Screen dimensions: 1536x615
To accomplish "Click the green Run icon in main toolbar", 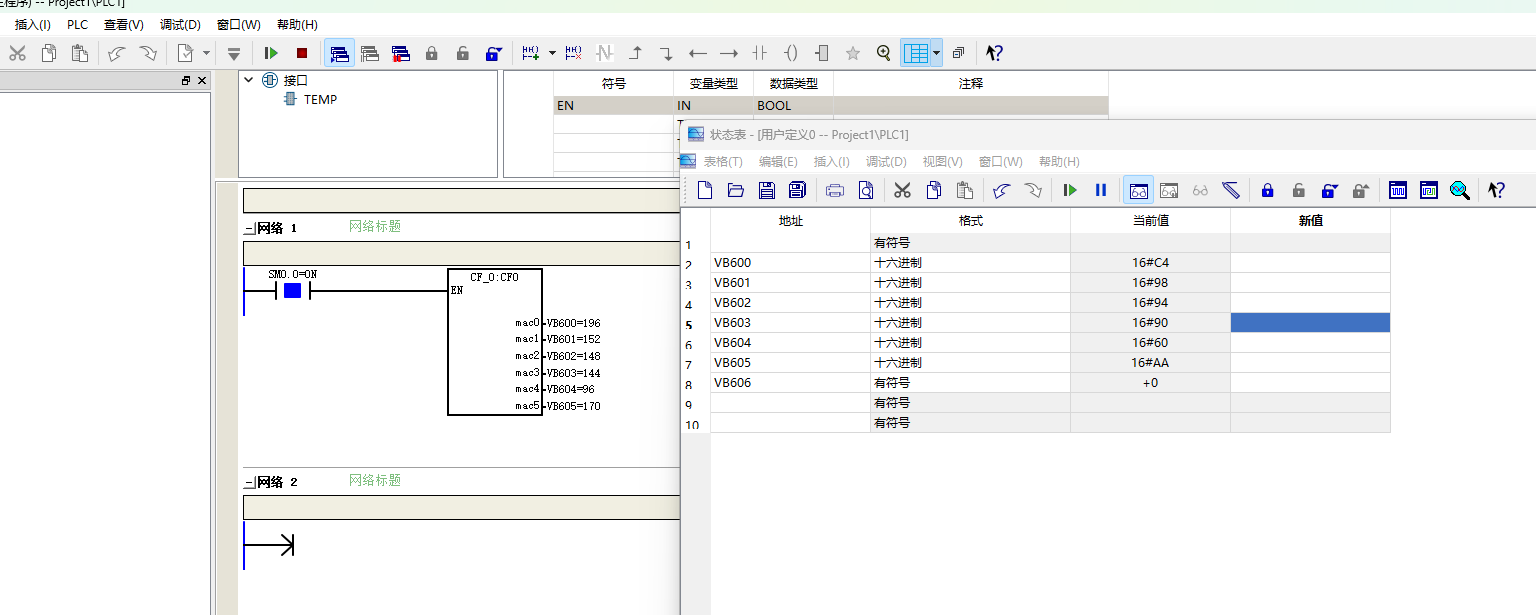I will 271,53.
